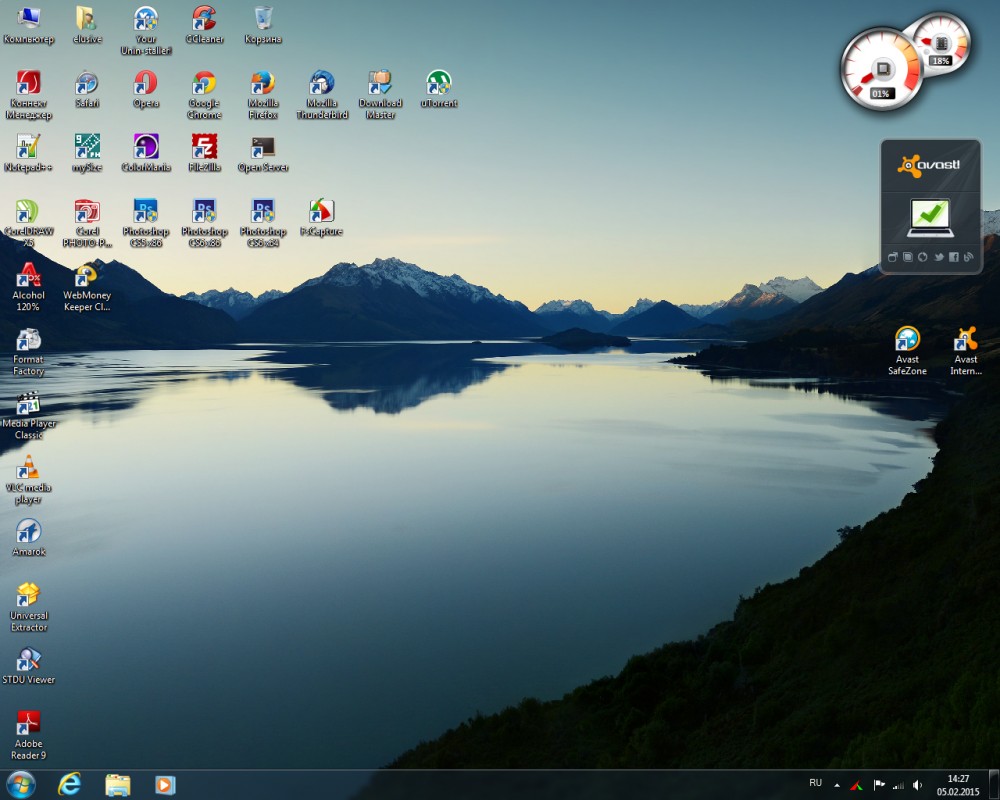Select the CorelDRAW X5 icon
The height and width of the screenshot is (800, 1000).
(28, 212)
